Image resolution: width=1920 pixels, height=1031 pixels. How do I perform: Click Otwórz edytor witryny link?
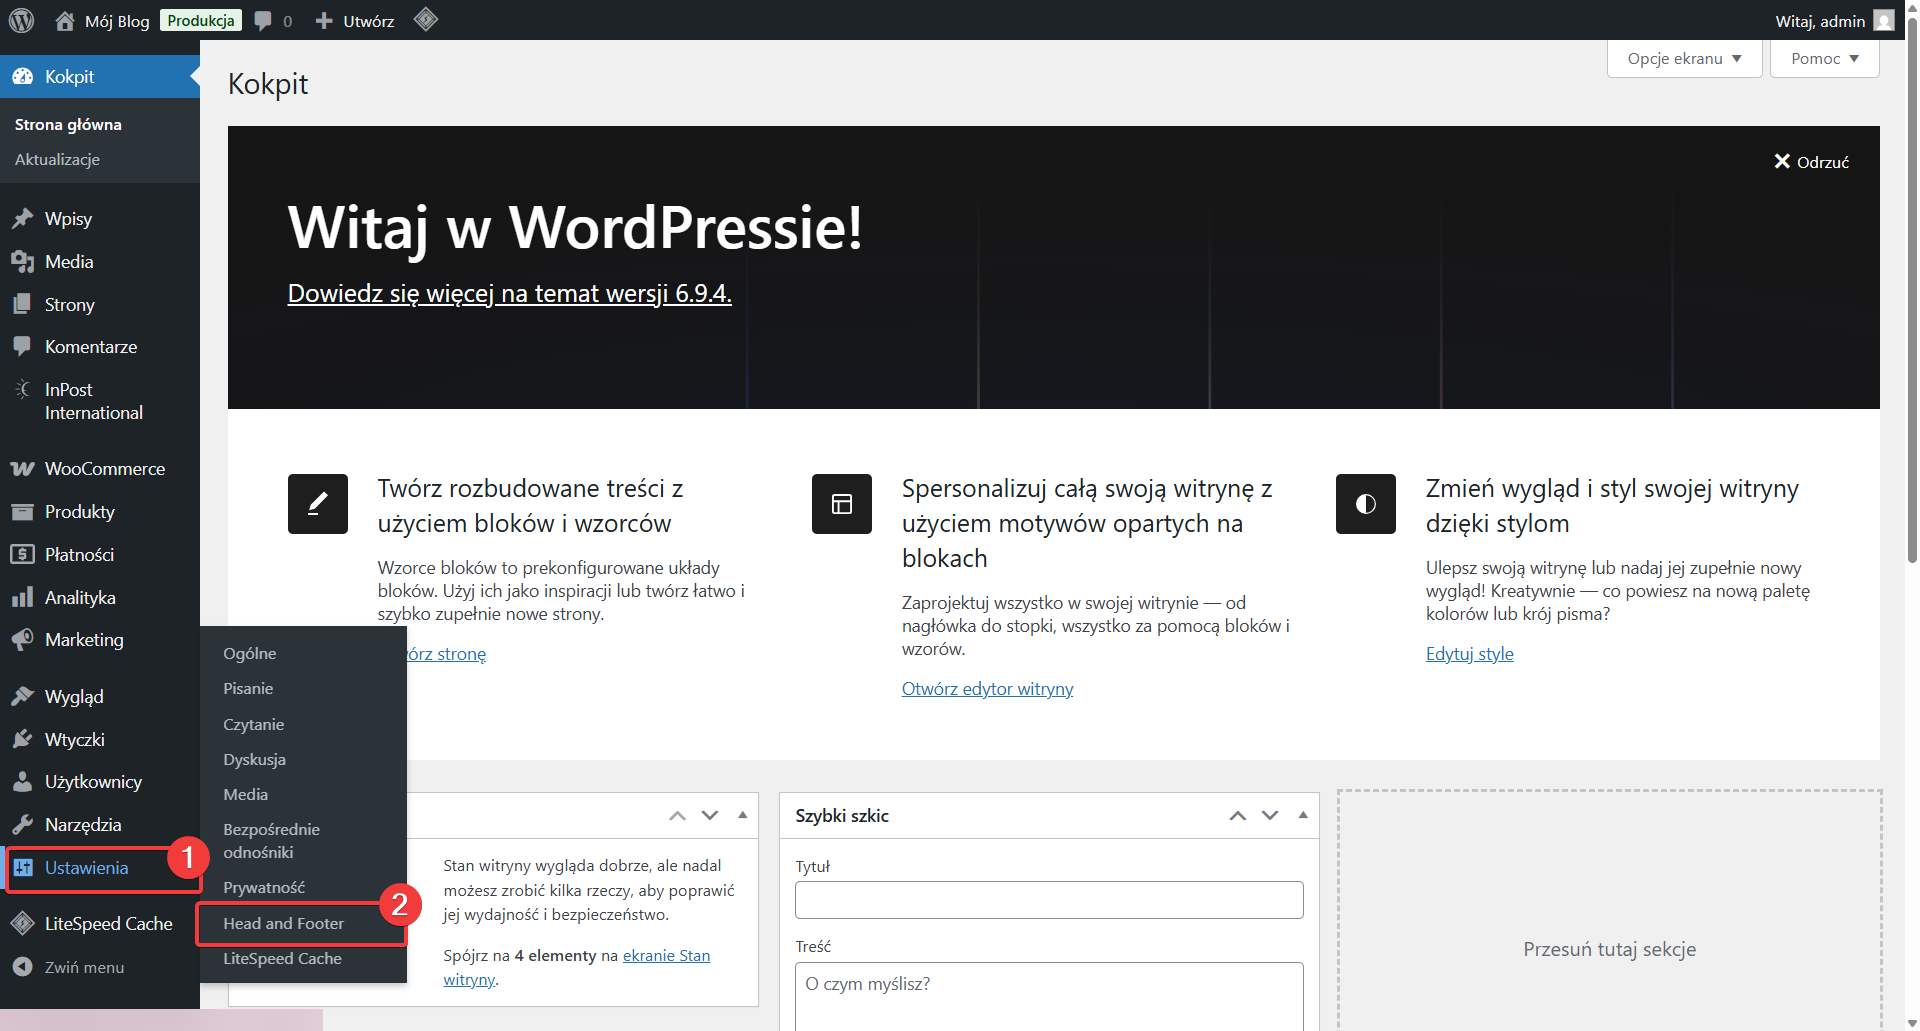click(x=987, y=689)
